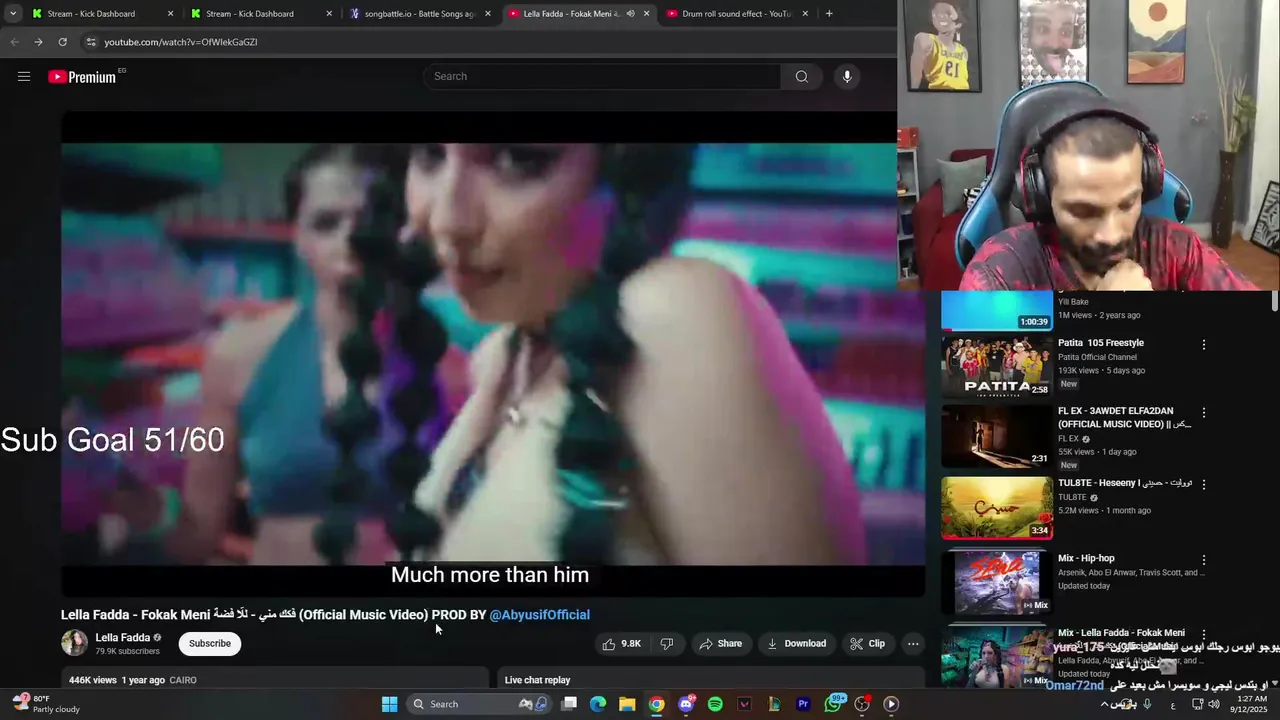Share the Fokak Meni video
The height and width of the screenshot is (720, 1280).
721,644
